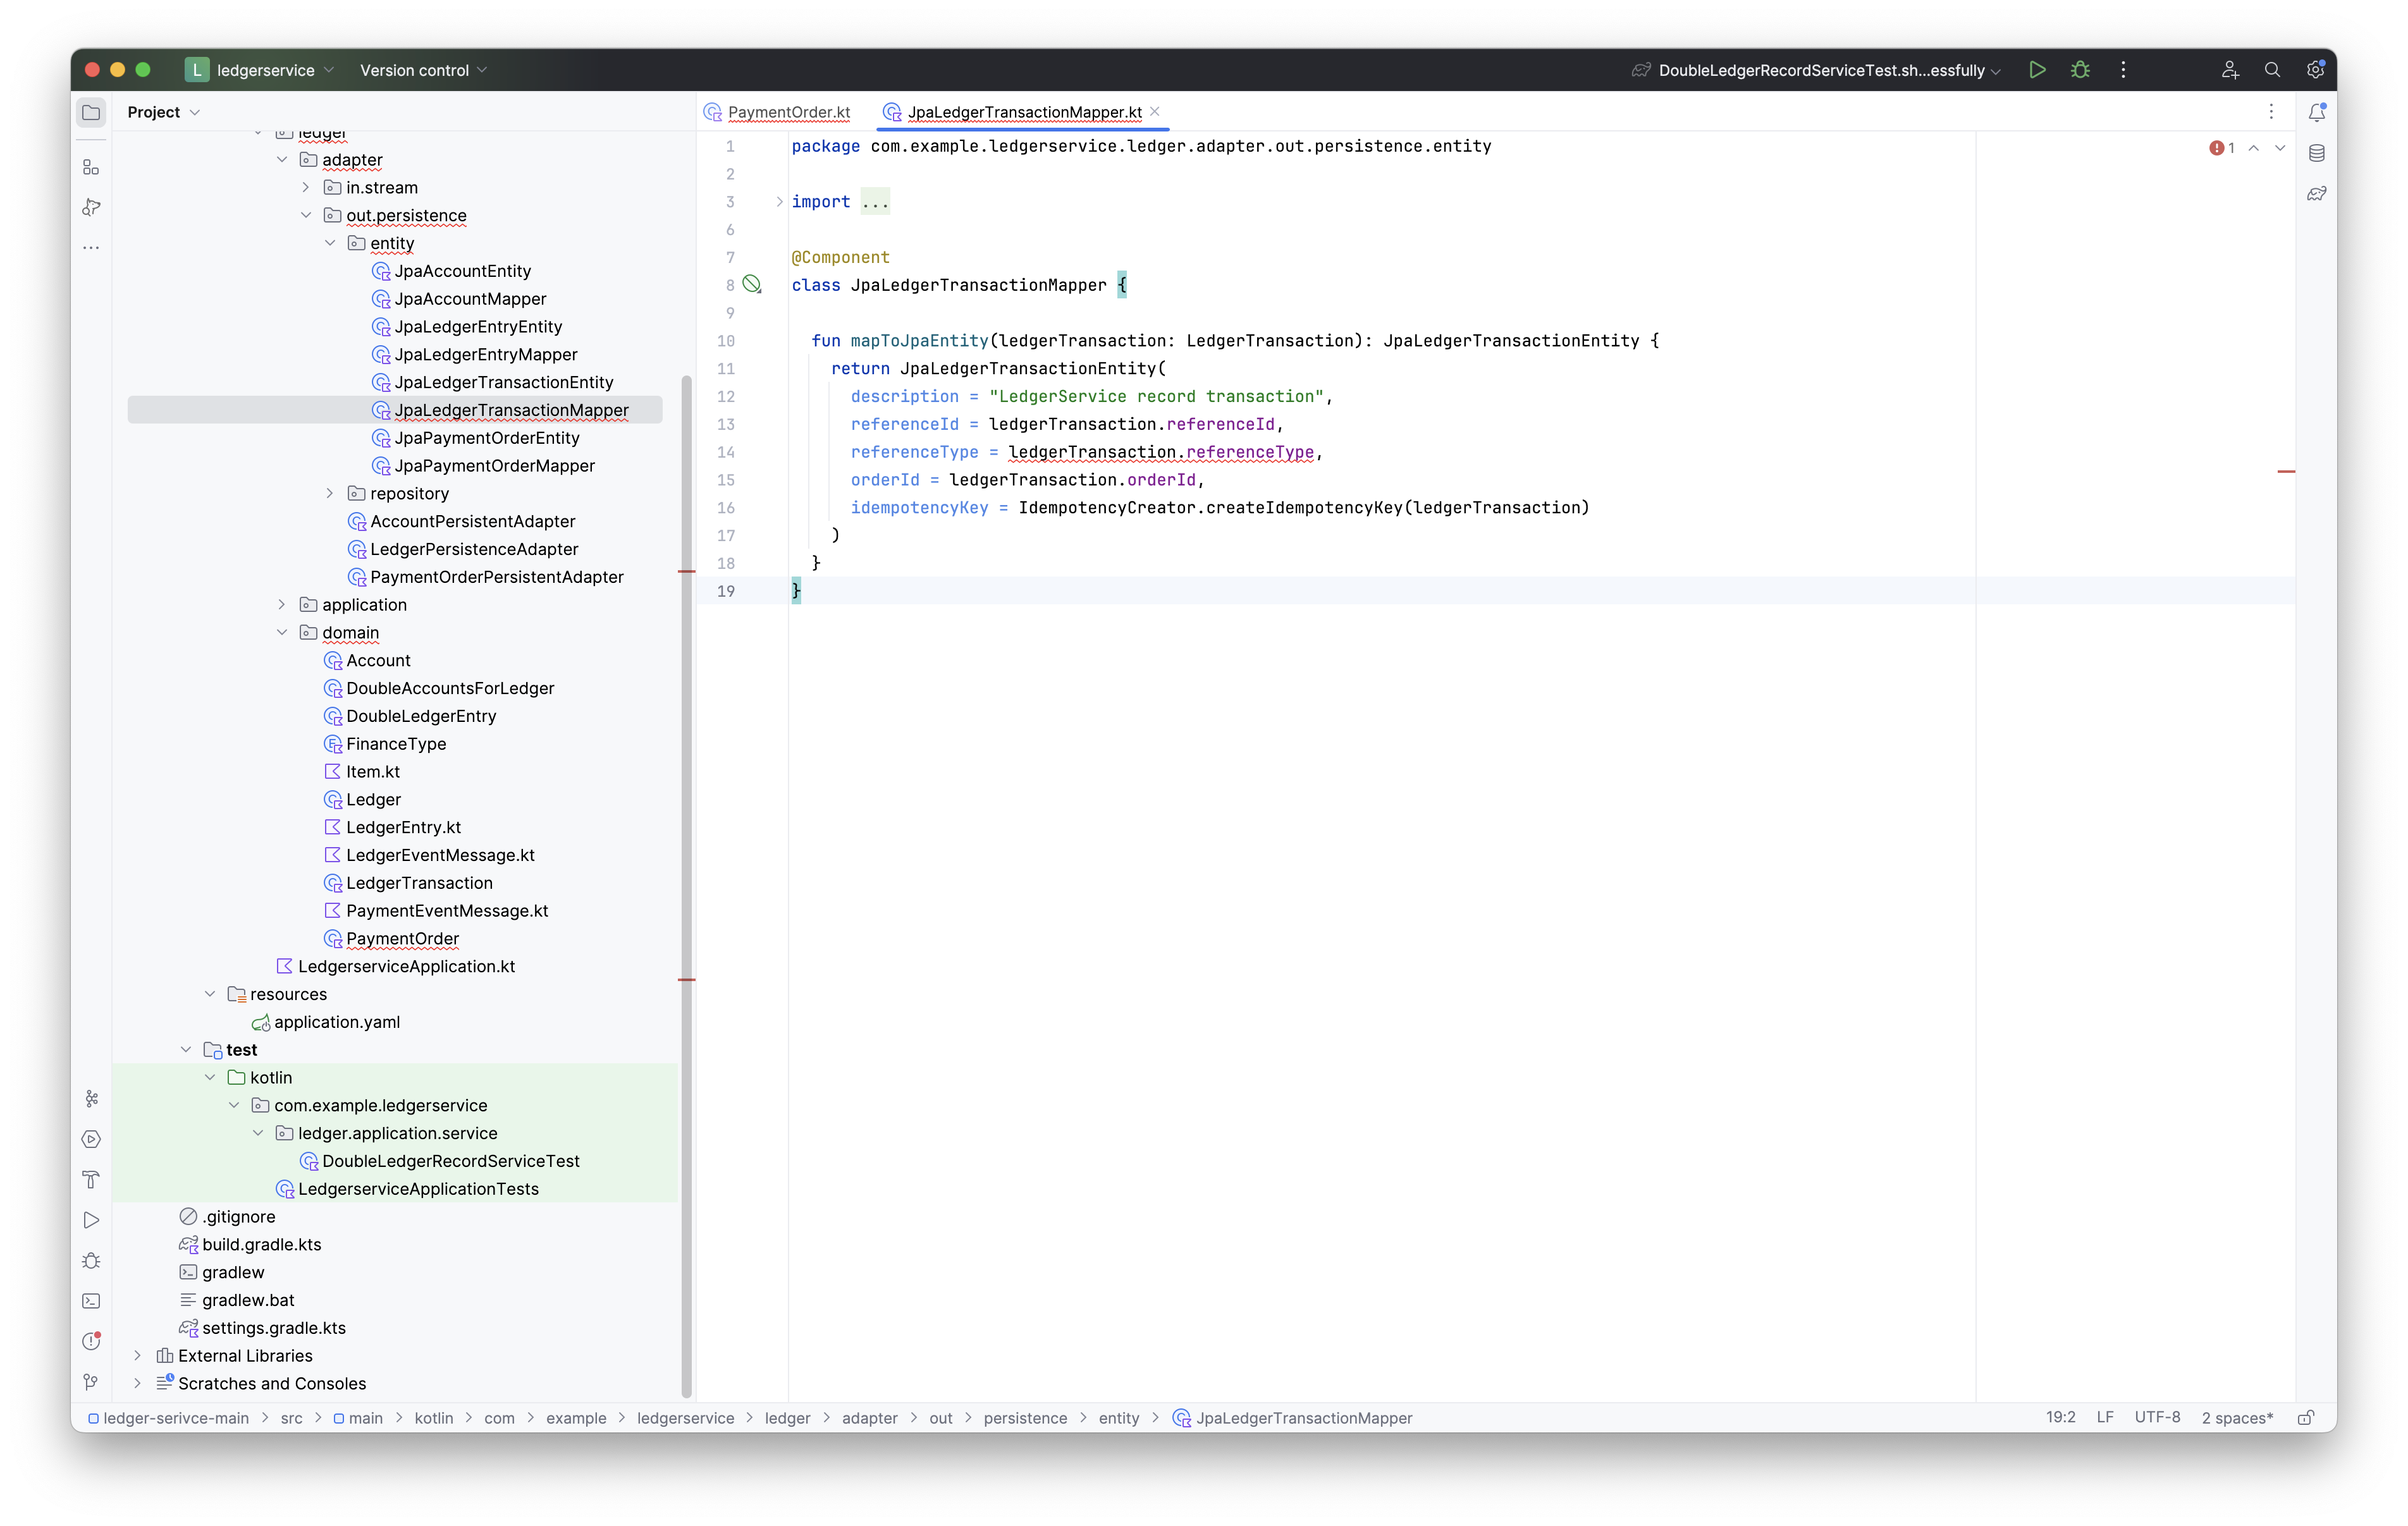Collapse the domain folder

(x=282, y=632)
